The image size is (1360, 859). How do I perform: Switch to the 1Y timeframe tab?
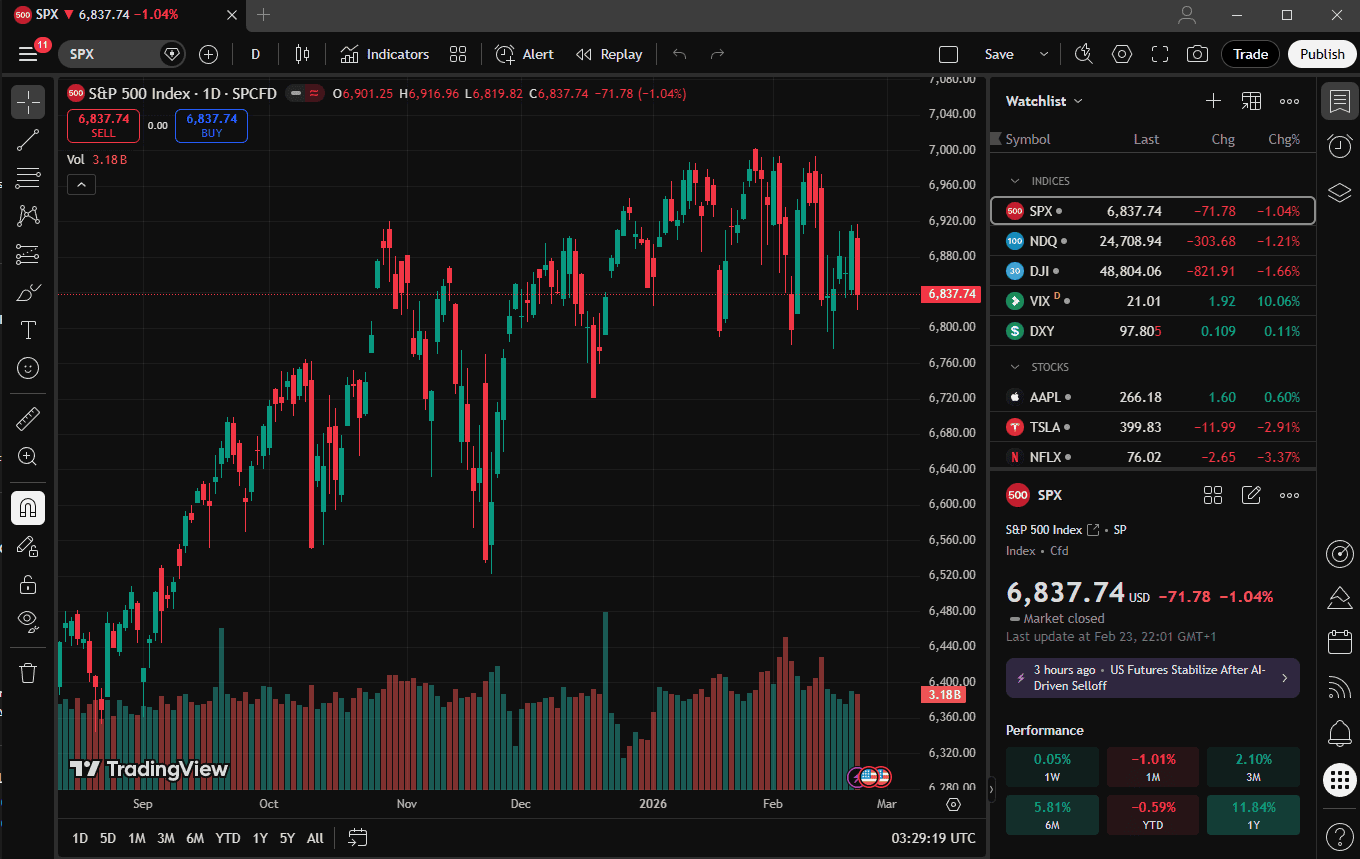259,838
